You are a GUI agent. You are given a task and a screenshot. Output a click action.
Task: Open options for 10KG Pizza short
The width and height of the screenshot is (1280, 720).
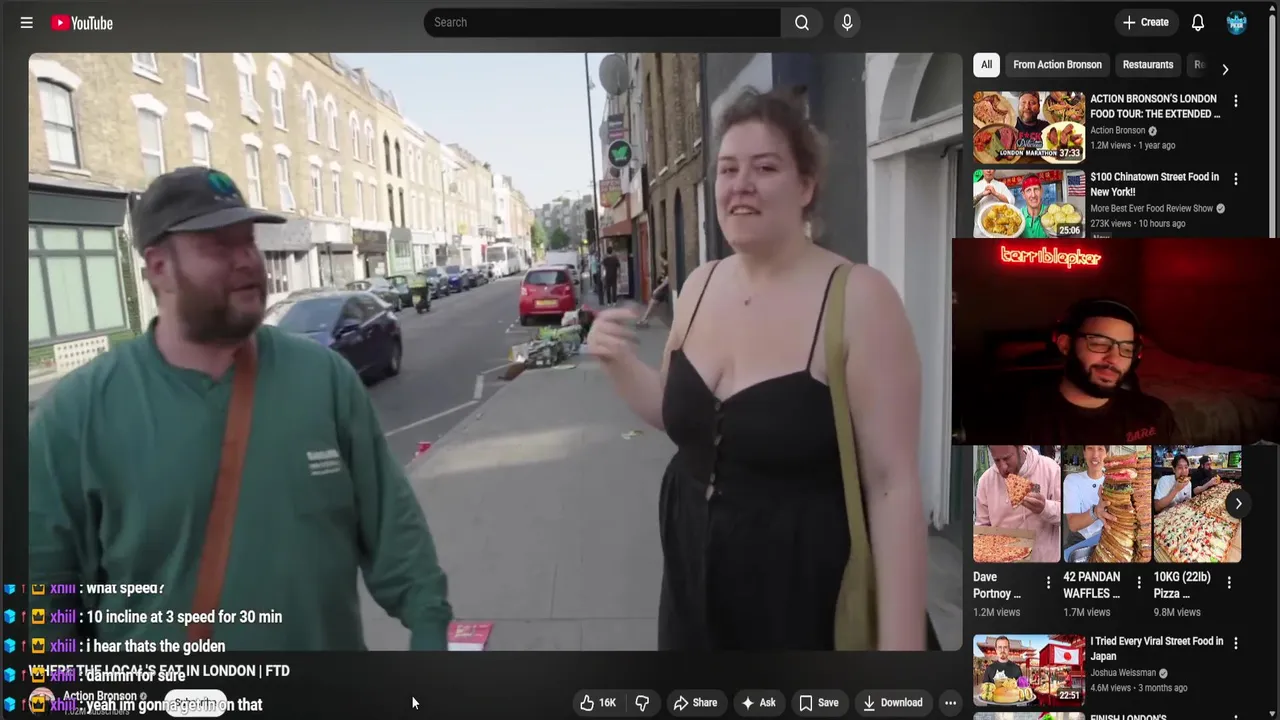[1228, 582]
